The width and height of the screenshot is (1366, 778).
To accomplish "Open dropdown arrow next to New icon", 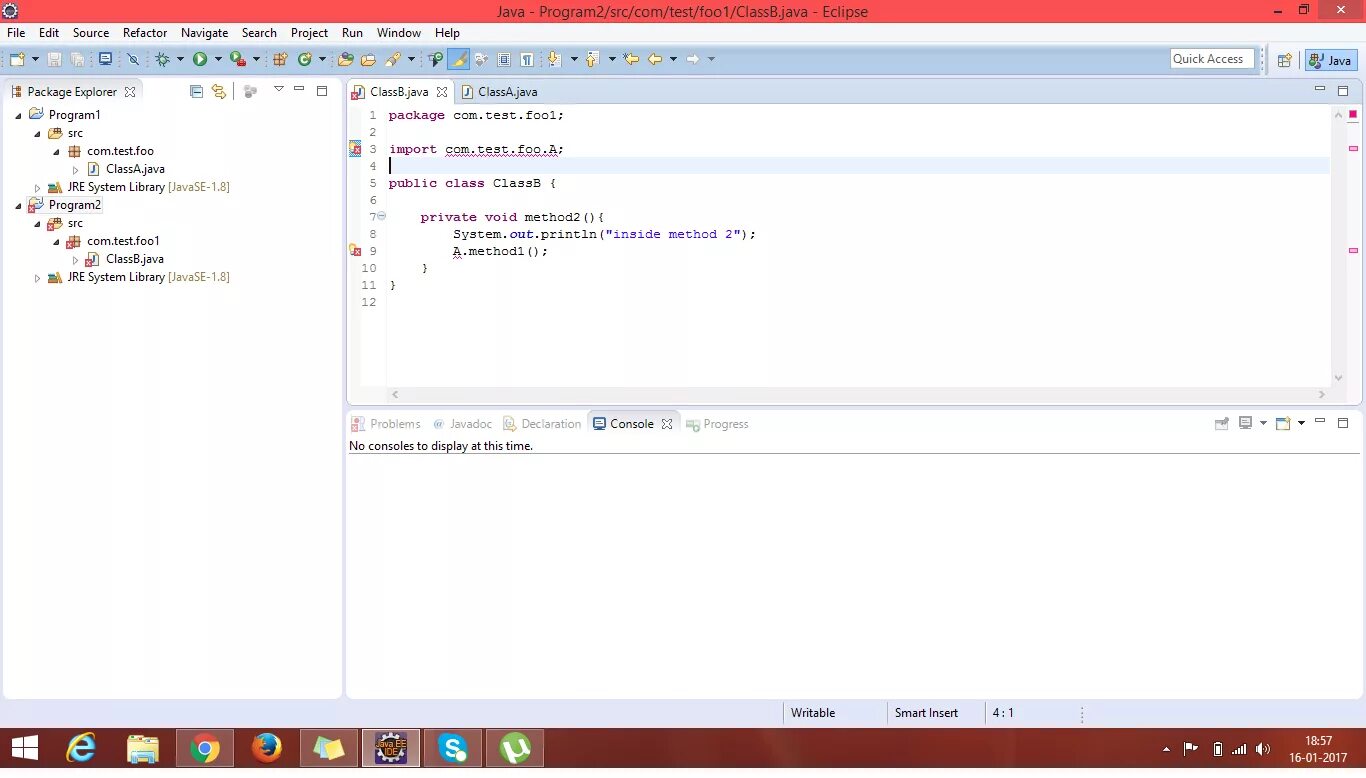I will [x=35, y=60].
